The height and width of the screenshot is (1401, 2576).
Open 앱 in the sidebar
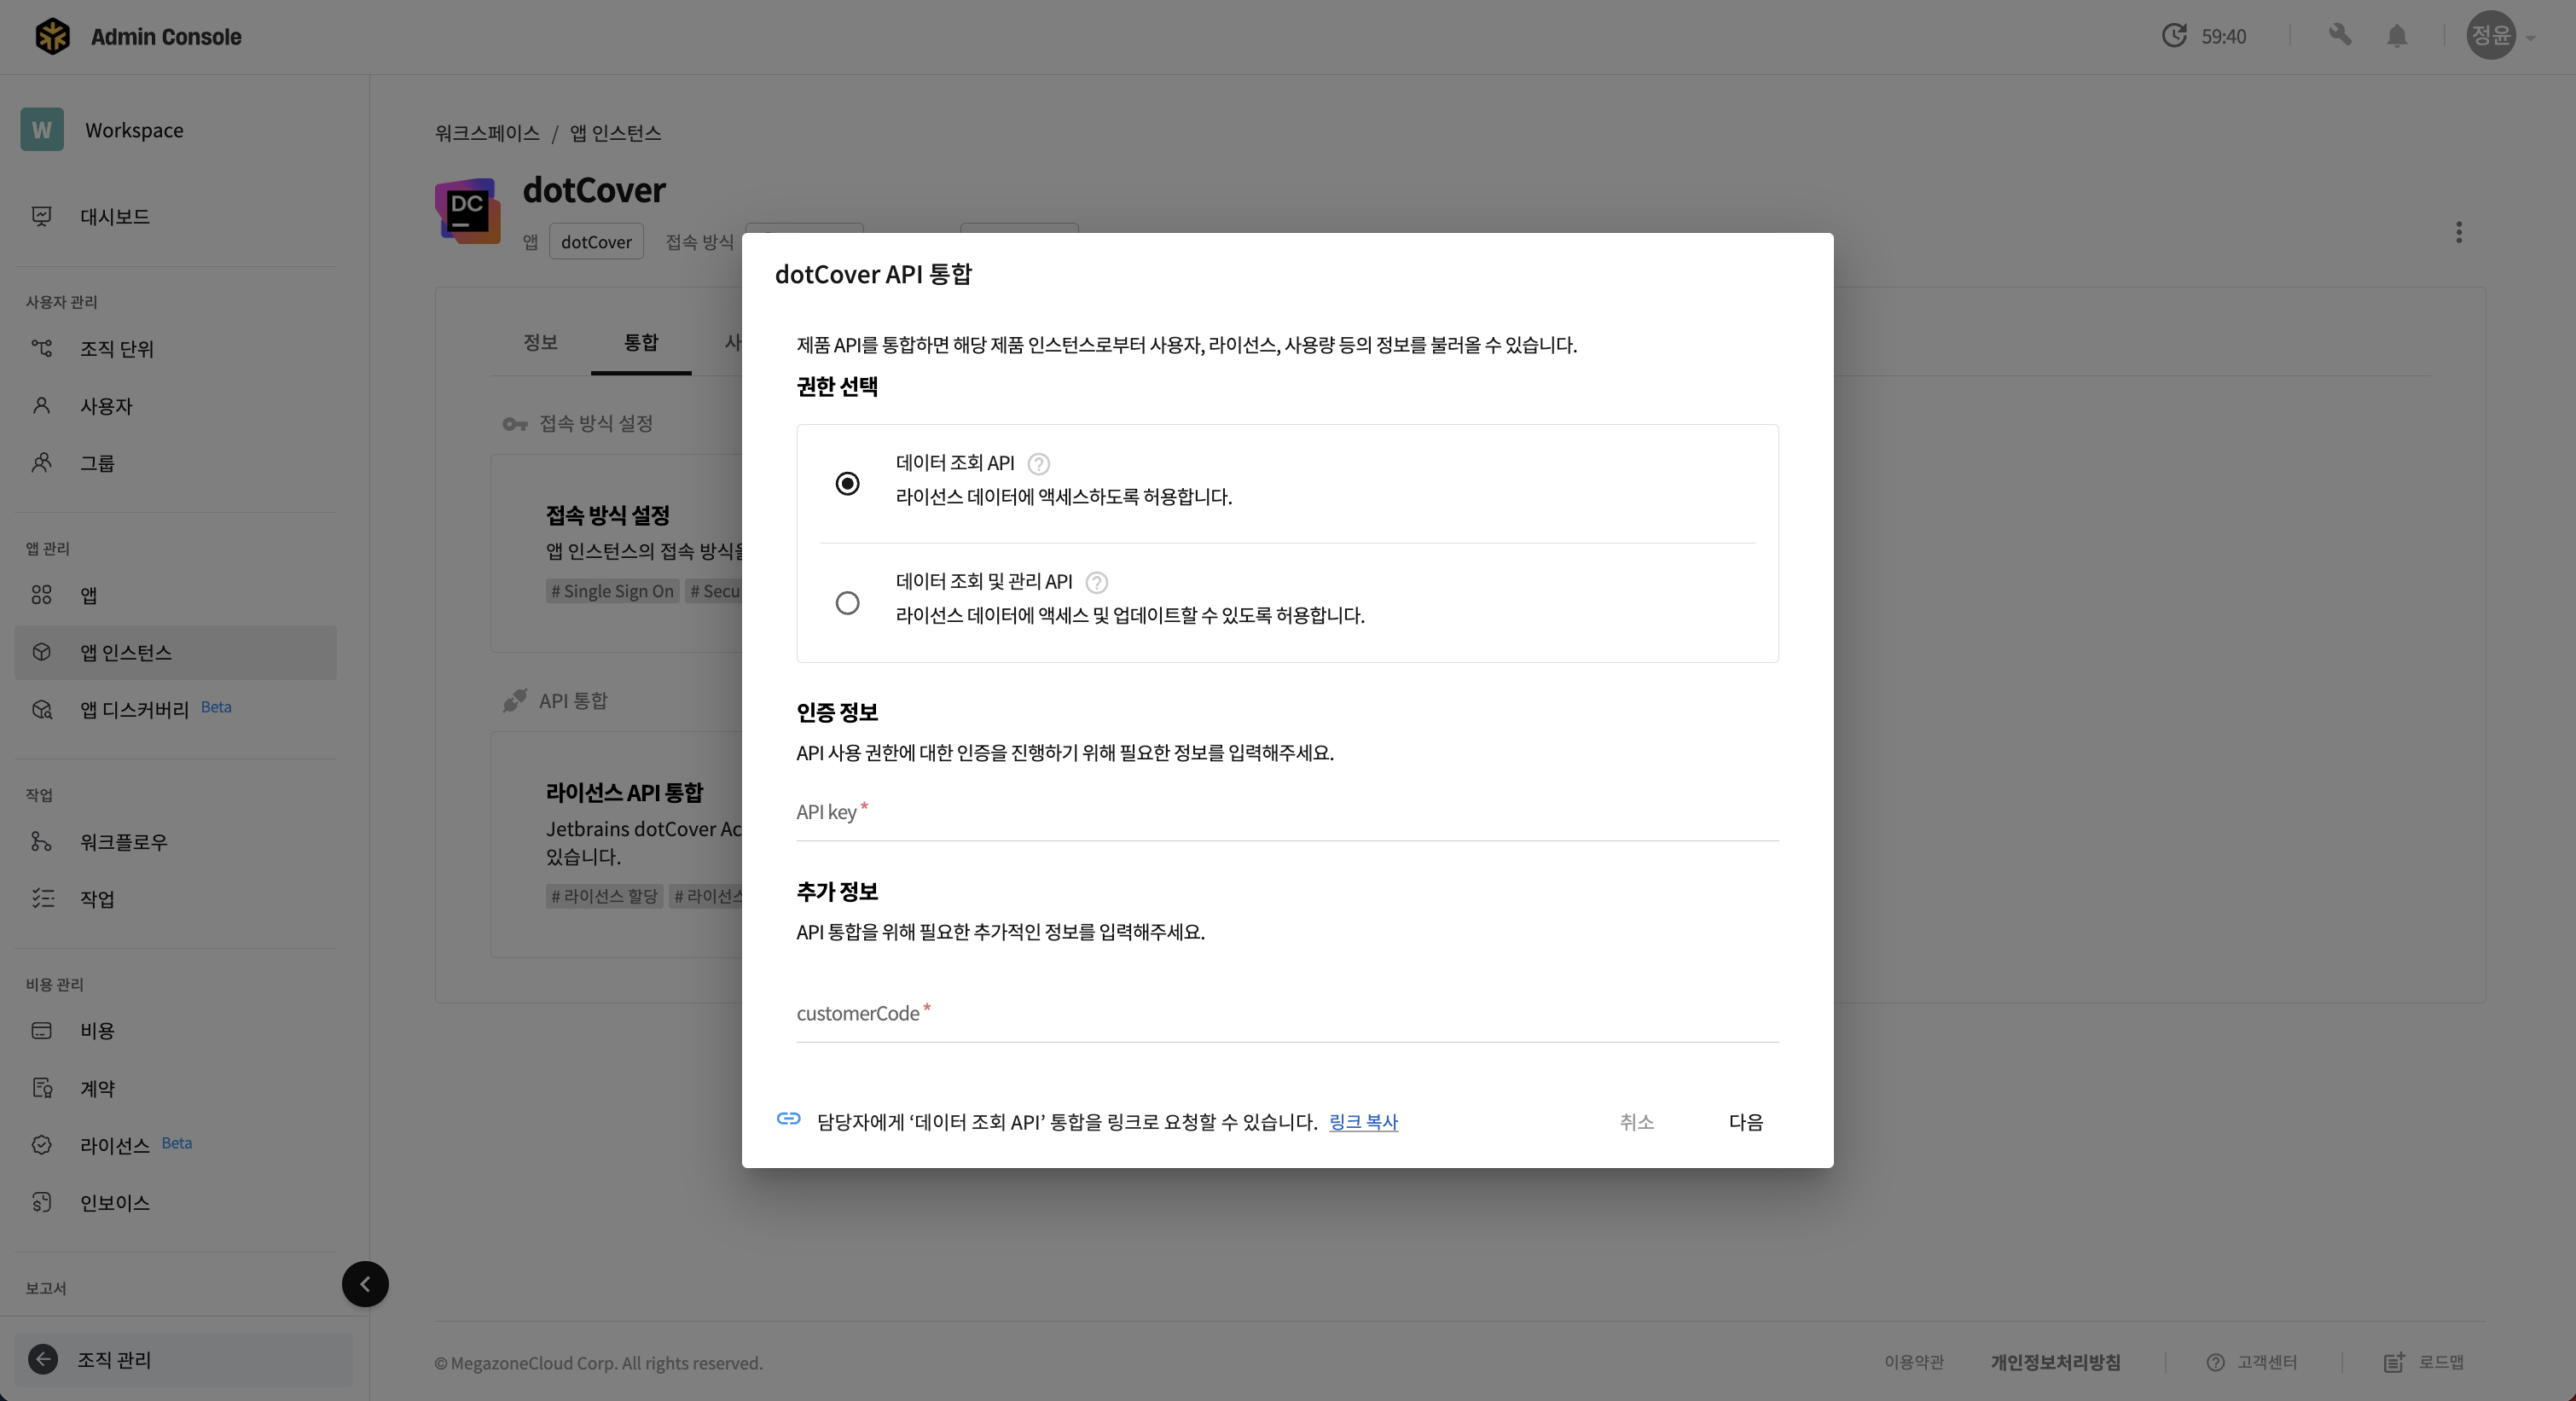coord(176,595)
